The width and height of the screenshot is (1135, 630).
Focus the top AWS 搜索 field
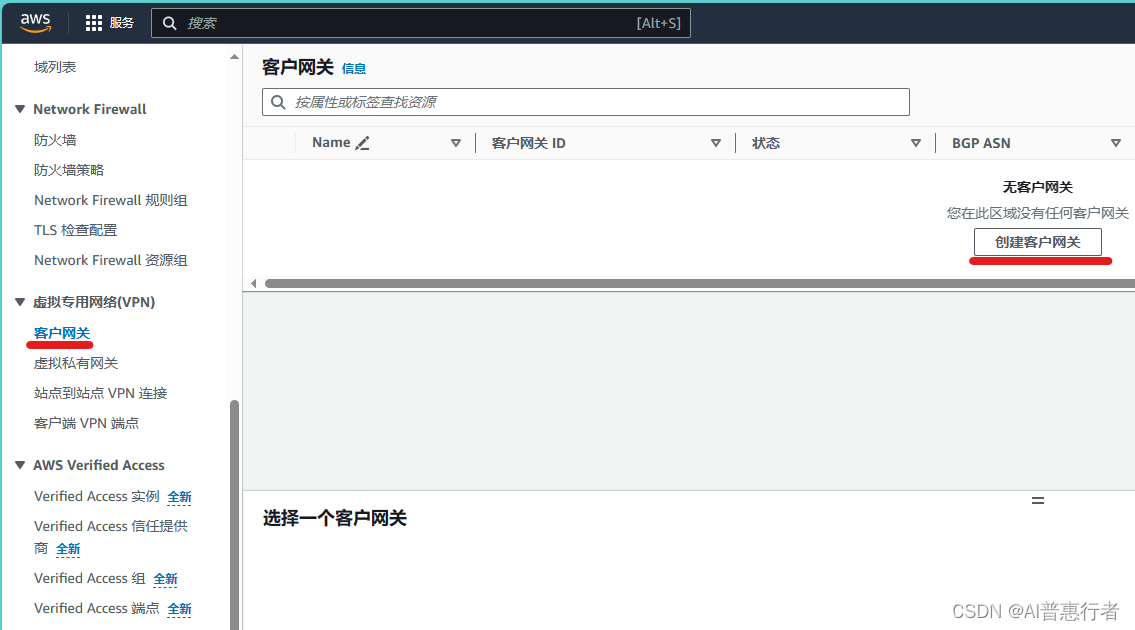[421, 23]
